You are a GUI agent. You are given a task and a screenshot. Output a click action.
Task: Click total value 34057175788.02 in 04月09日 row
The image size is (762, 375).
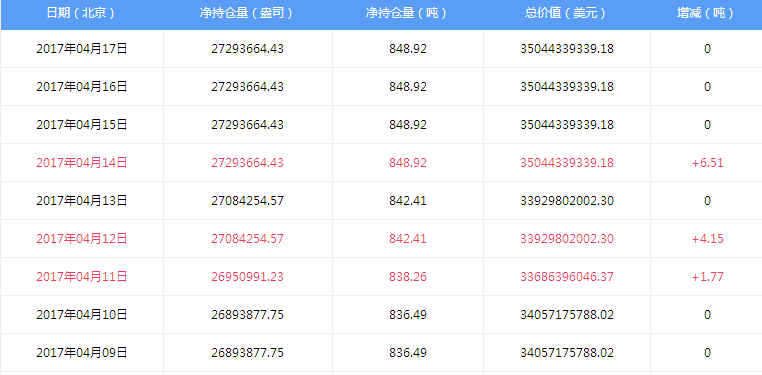pyautogui.click(x=567, y=353)
